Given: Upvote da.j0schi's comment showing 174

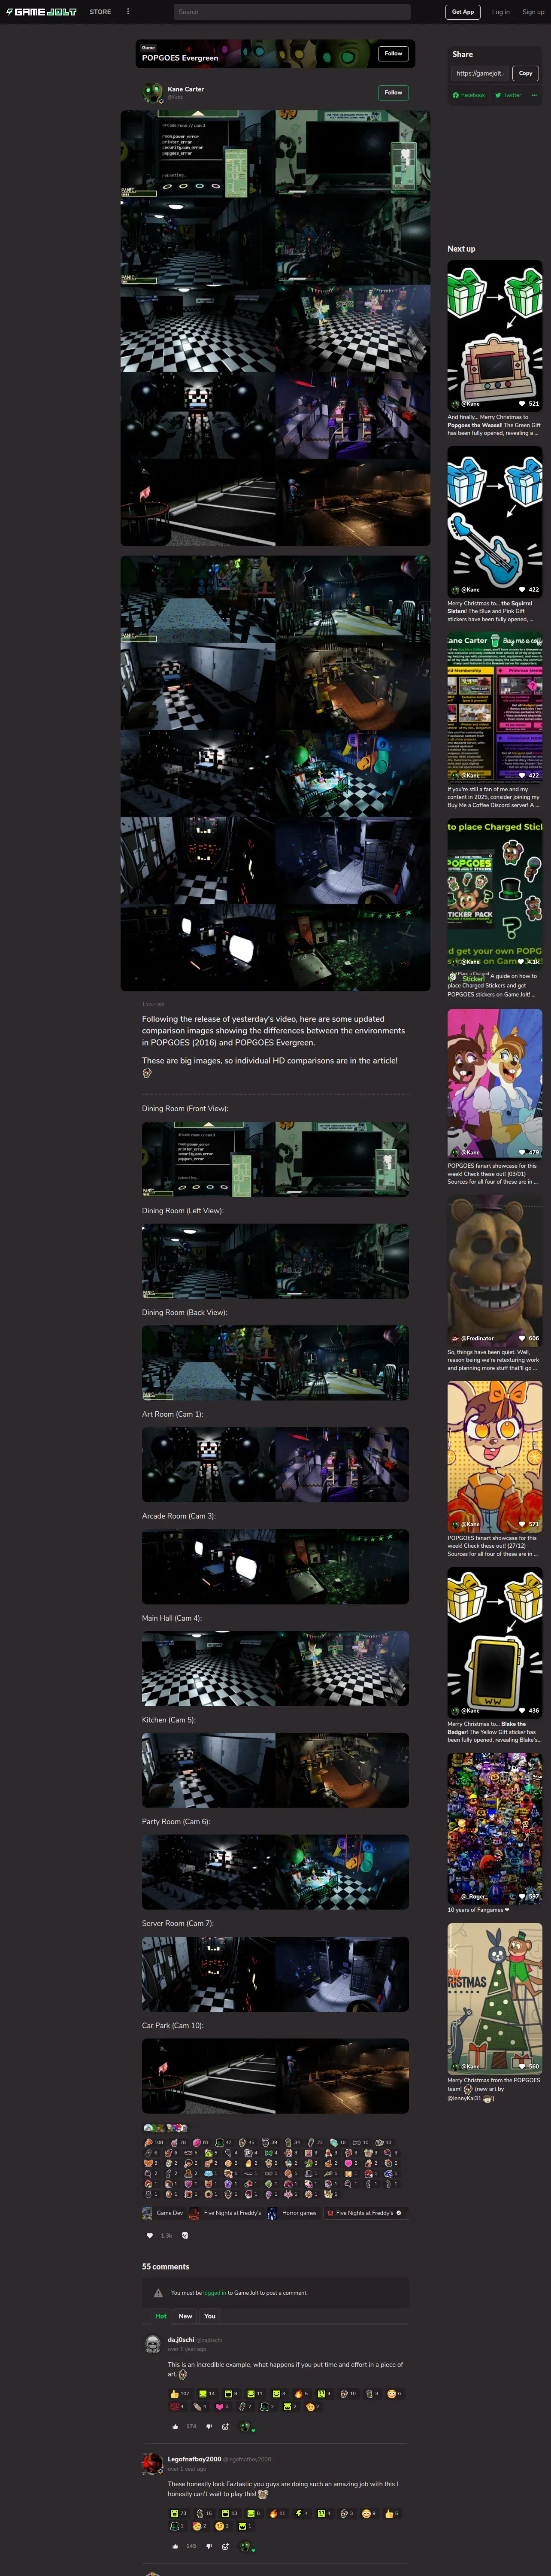Looking at the screenshot, I should [x=176, y=2426].
